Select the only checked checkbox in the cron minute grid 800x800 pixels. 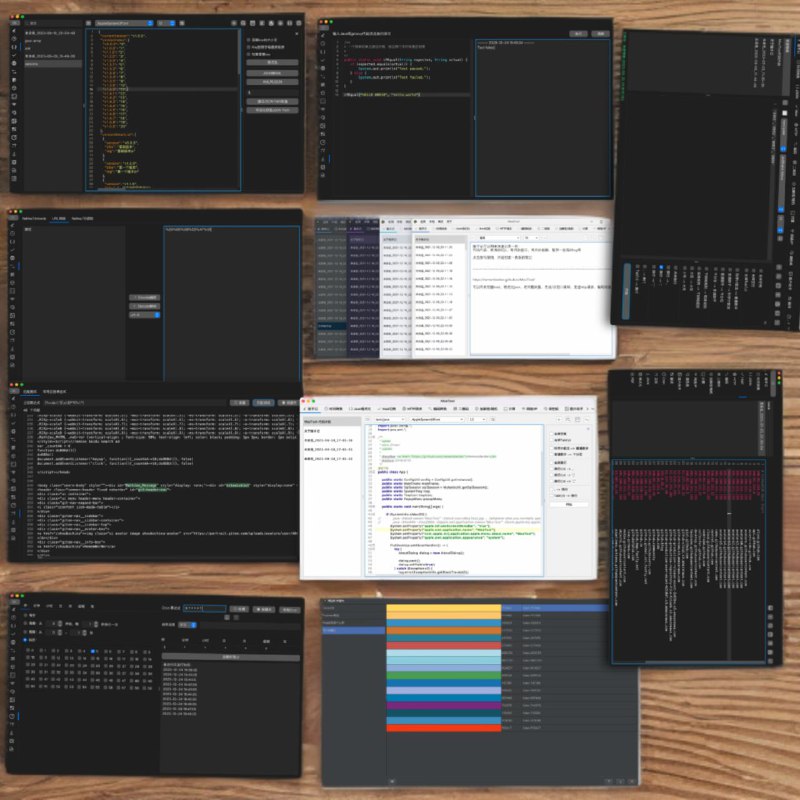point(93,652)
